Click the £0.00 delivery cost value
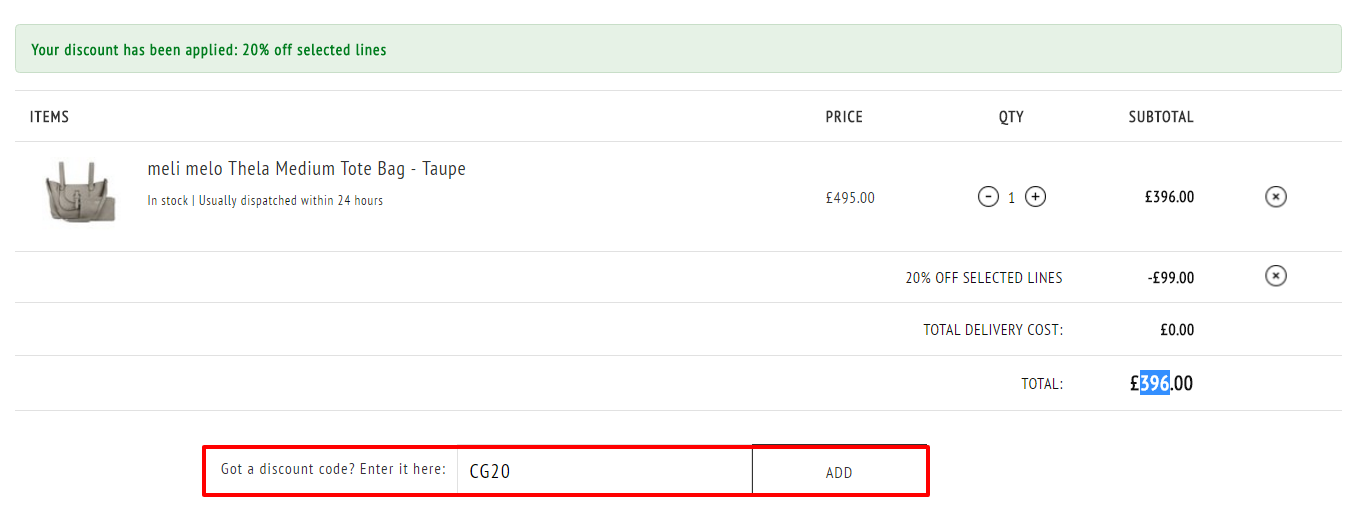 (1175, 330)
